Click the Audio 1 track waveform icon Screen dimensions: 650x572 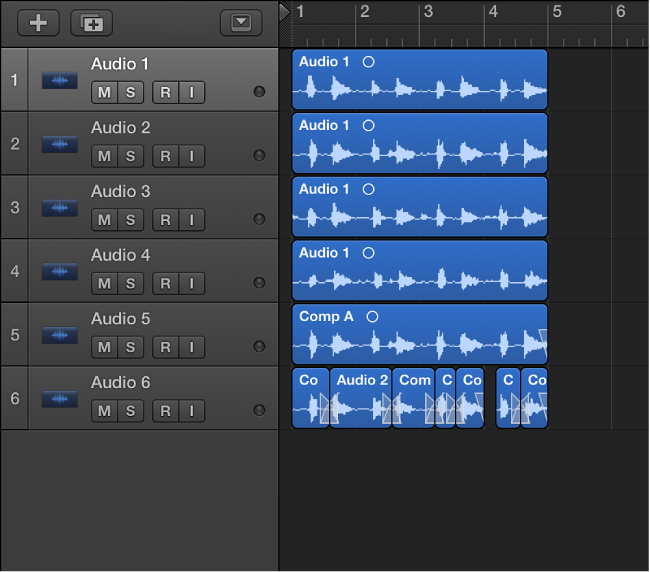(59, 80)
